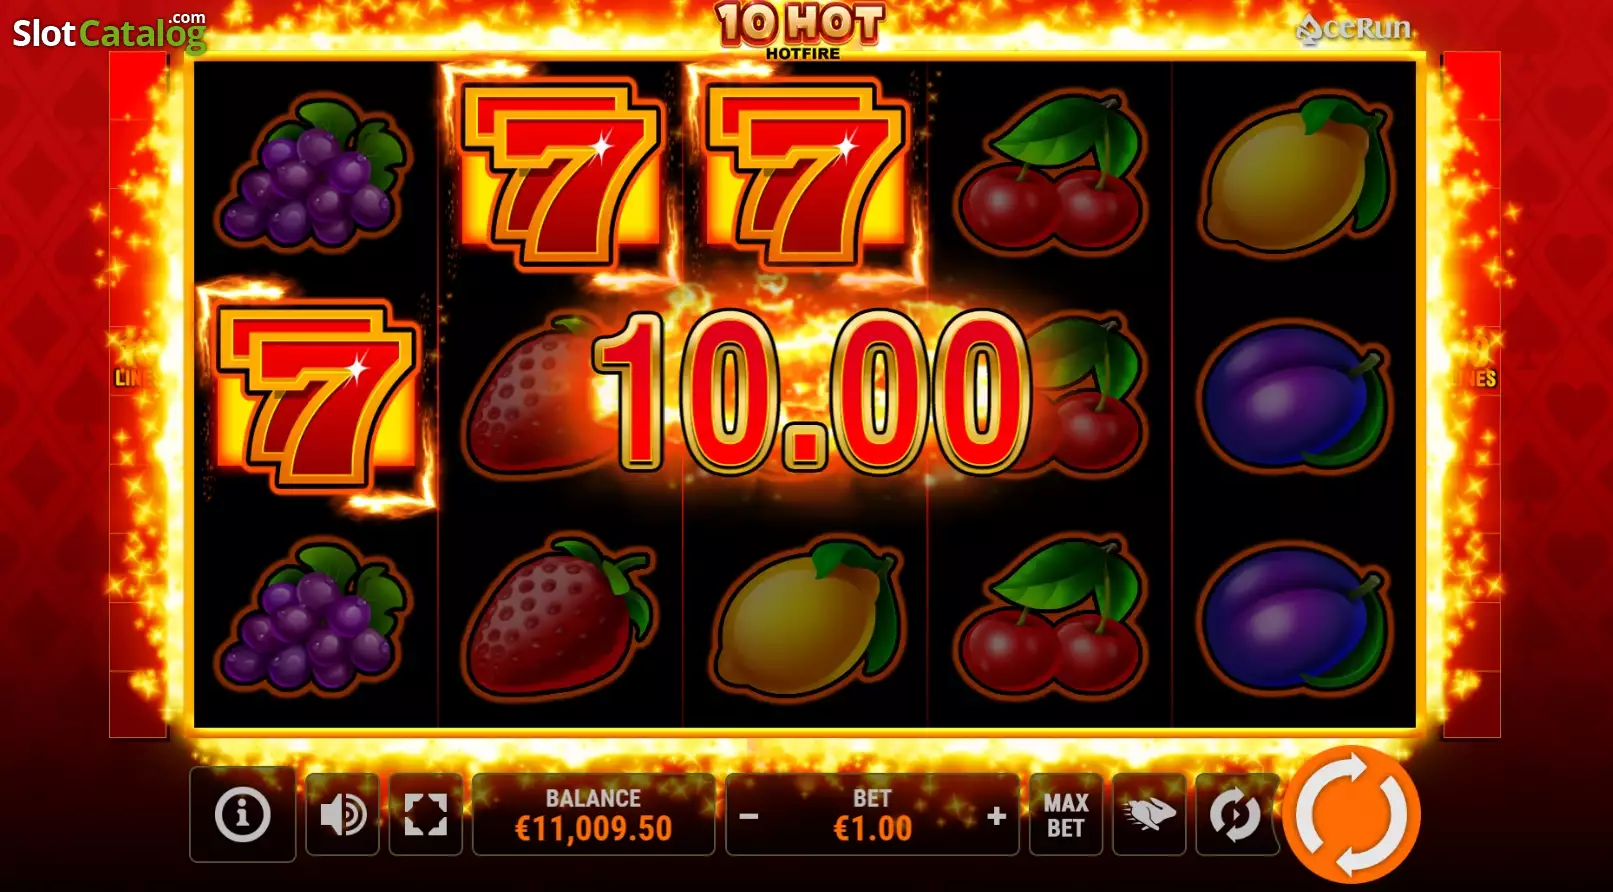Open the autoplay spin options icon
Viewport: 1613px width, 892px height.
(1236, 815)
